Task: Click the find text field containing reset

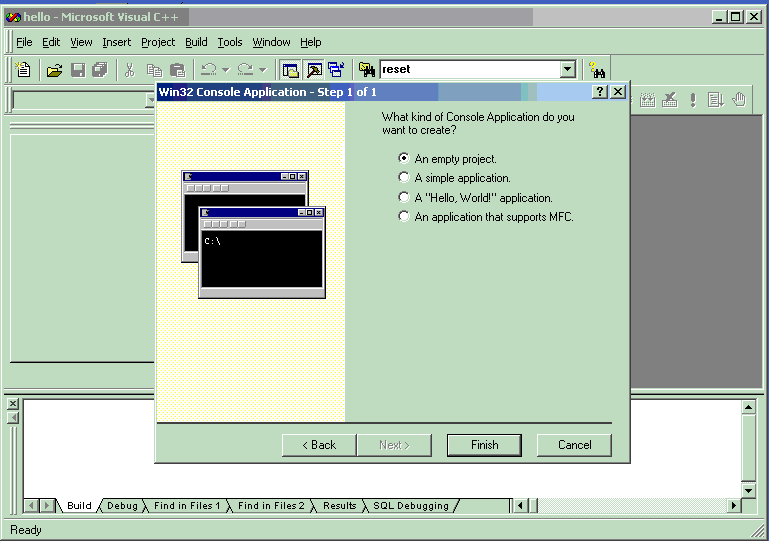Action: pos(470,69)
